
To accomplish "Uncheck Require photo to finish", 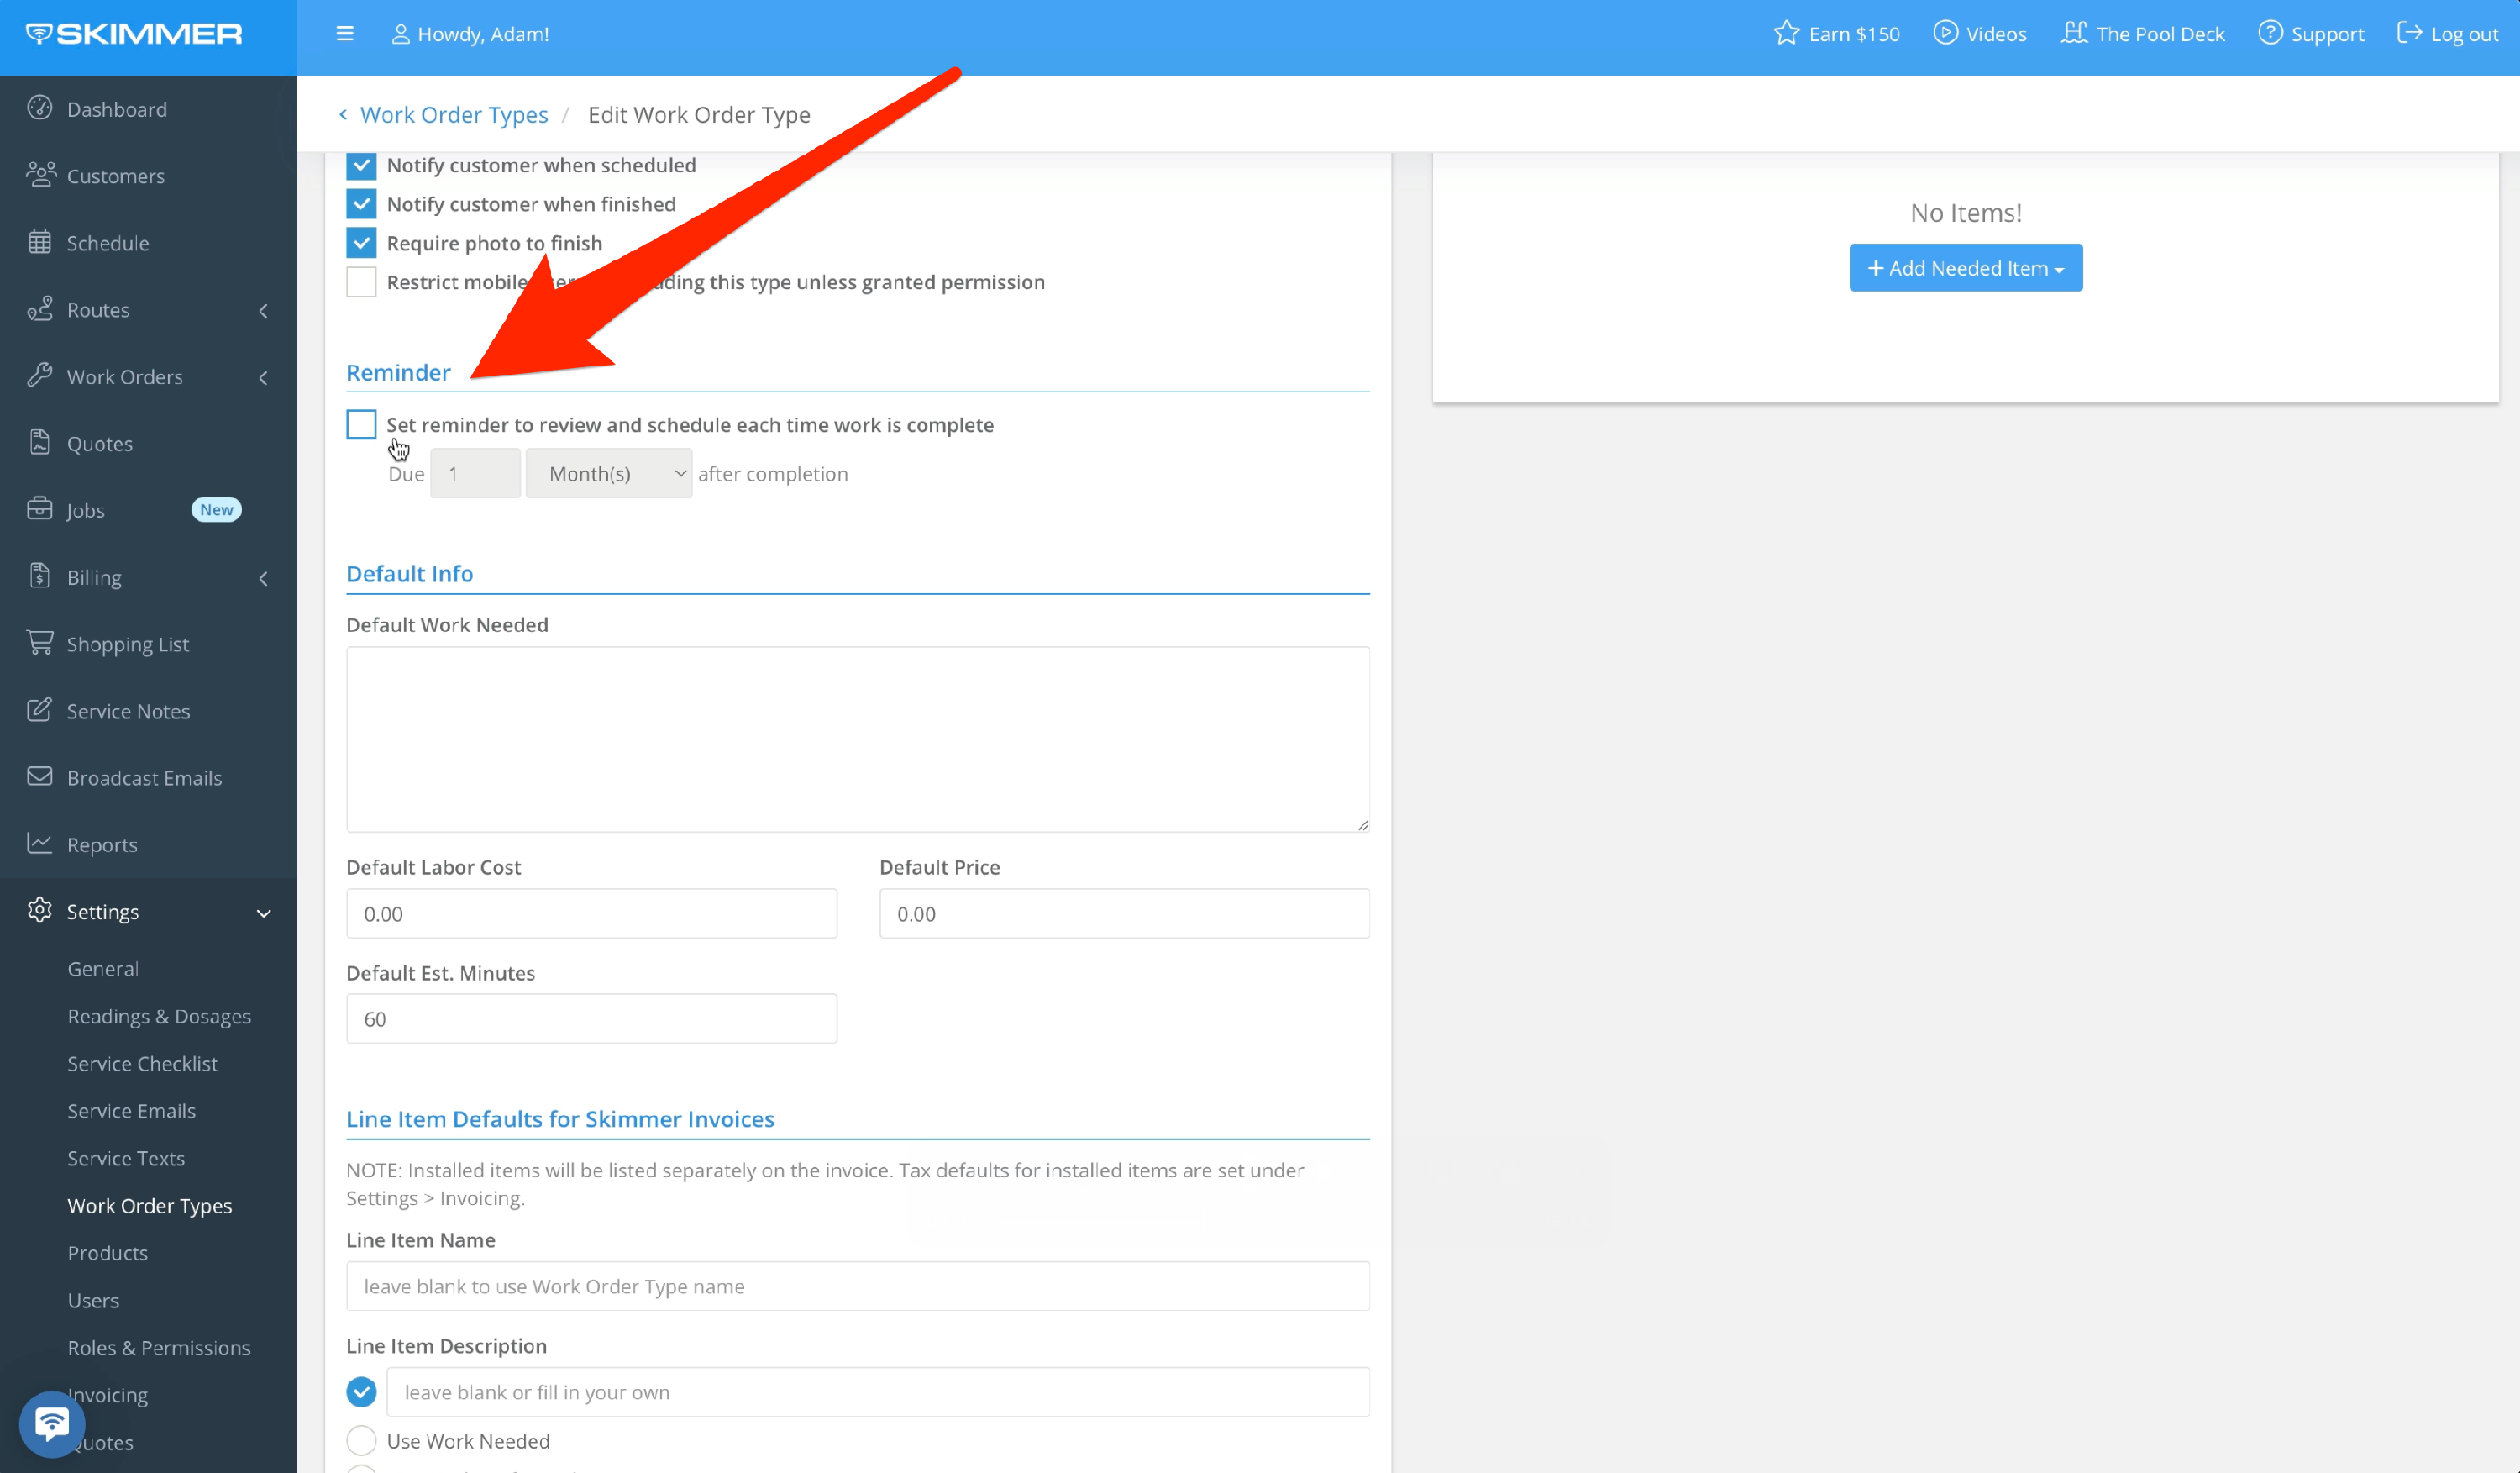I will pyautogui.click(x=361, y=243).
